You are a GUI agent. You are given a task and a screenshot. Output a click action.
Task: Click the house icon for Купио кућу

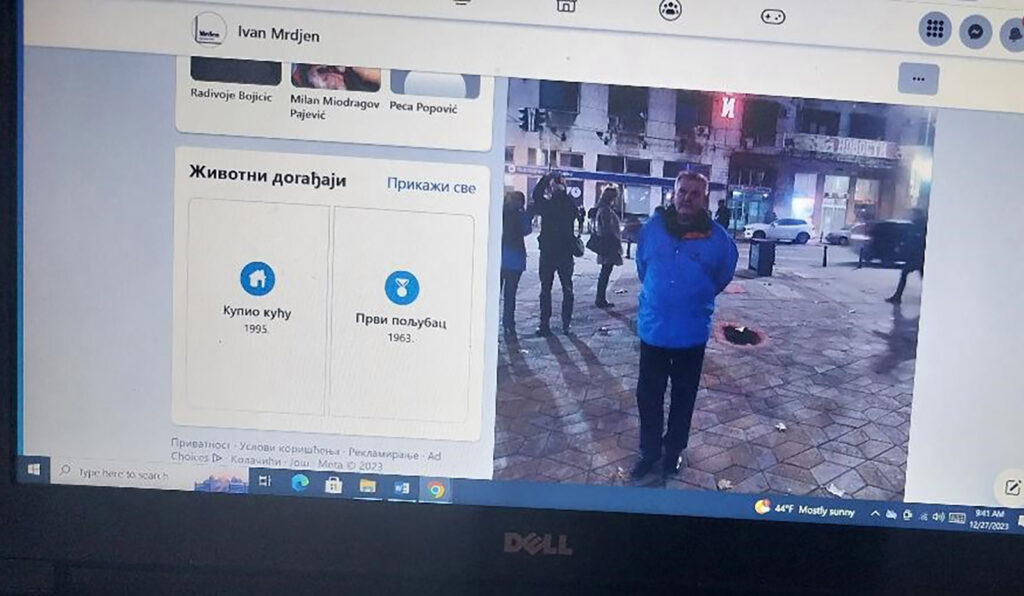click(257, 279)
